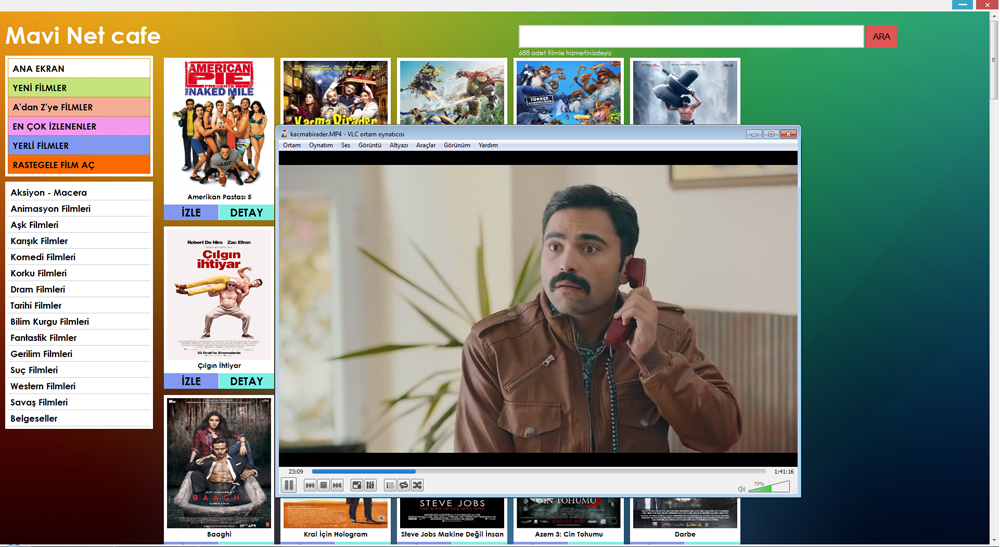Click DETAY for Amerikan Pastası 5
The image size is (1000, 547).
click(246, 213)
